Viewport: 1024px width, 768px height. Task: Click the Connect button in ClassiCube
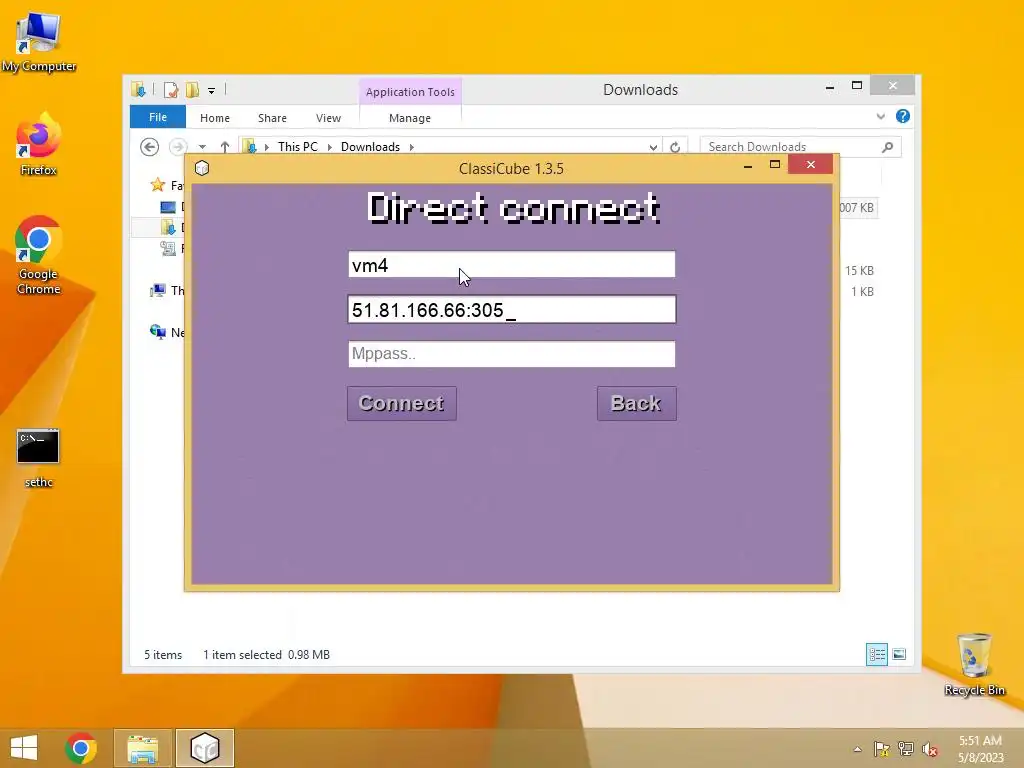pyautogui.click(x=402, y=404)
